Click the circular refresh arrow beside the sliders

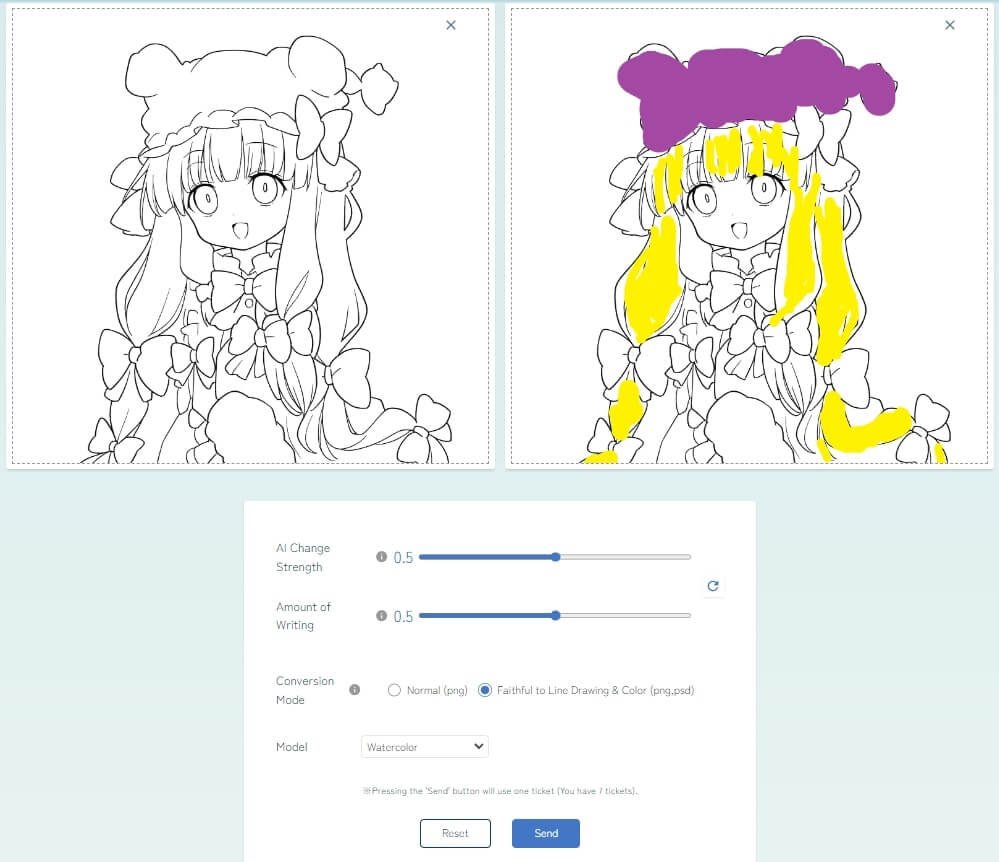pyautogui.click(x=713, y=586)
